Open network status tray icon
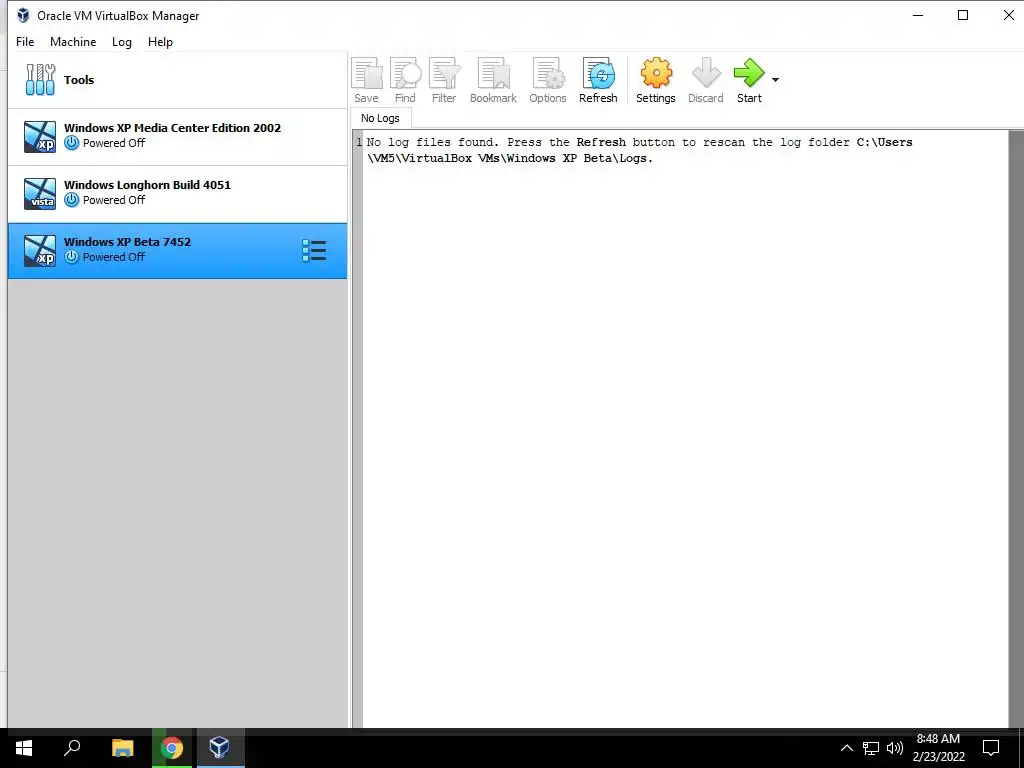The width and height of the screenshot is (1024, 768). click(x=871, y=748)
